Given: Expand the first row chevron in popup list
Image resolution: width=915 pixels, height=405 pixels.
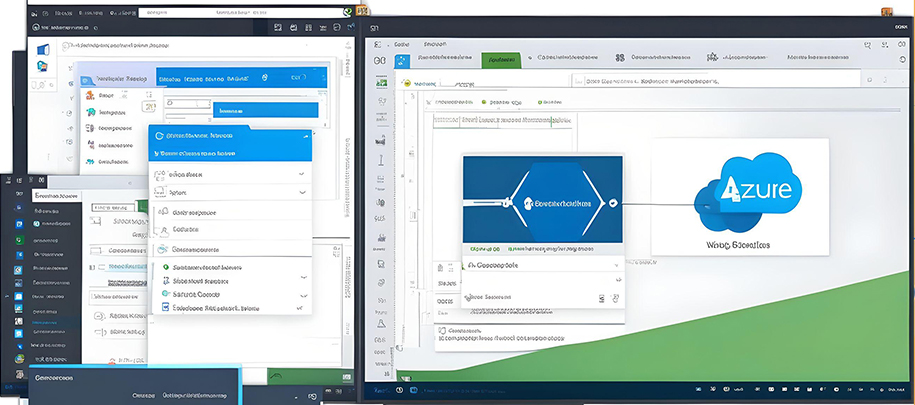Looking at the screenshot, I should [x=302, y=174].
